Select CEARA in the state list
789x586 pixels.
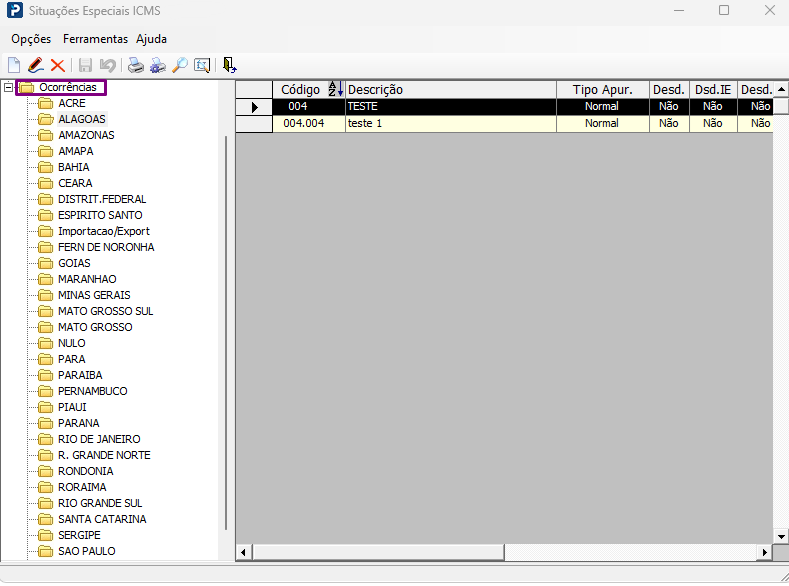point(75,183)
